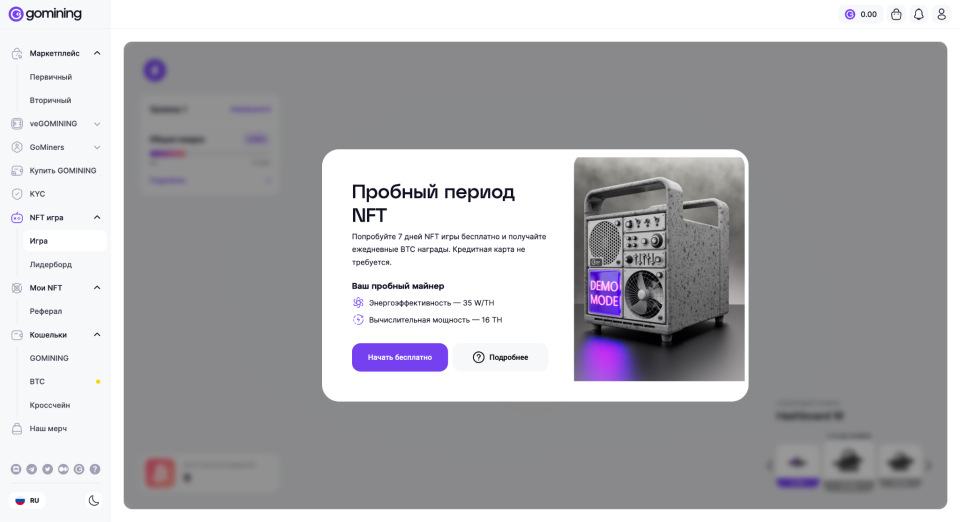Open the Discord social link icon
Image resolution: width=960 pixels, height=522 pixels.
(16, 469)
